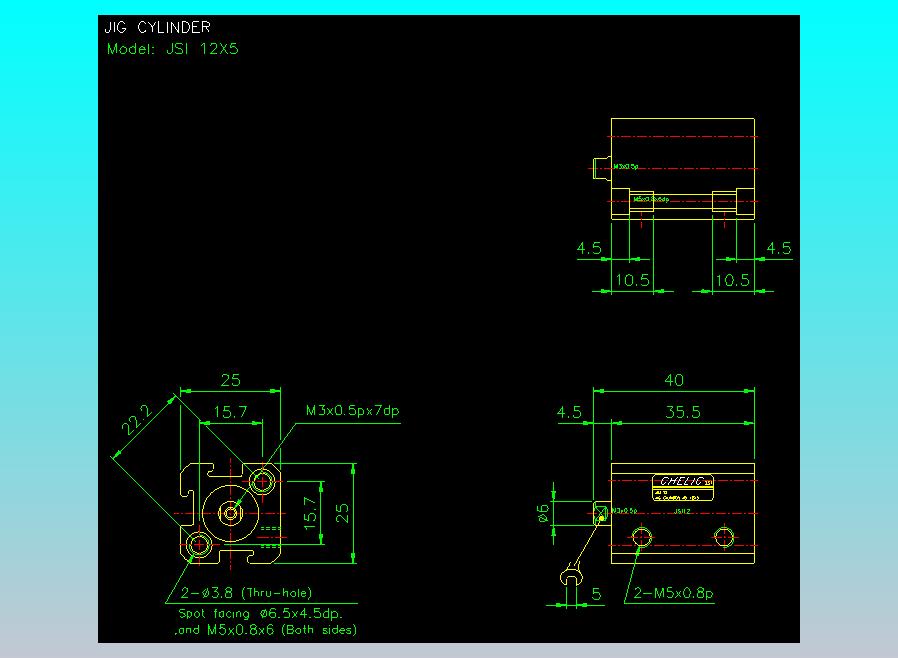Click the "M3x0.5p" label in top view
This screenshot has width=898, height=658.
pyautogui.click(x=626, y=167)
